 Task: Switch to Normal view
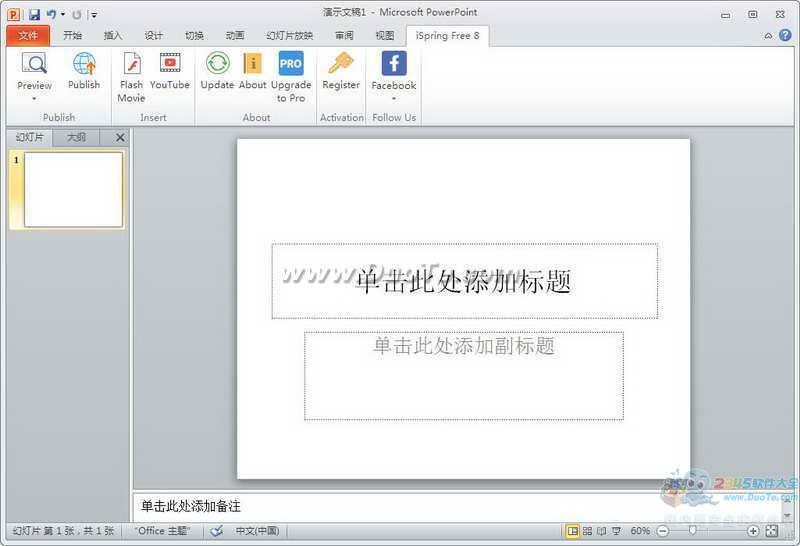[573, 531]
